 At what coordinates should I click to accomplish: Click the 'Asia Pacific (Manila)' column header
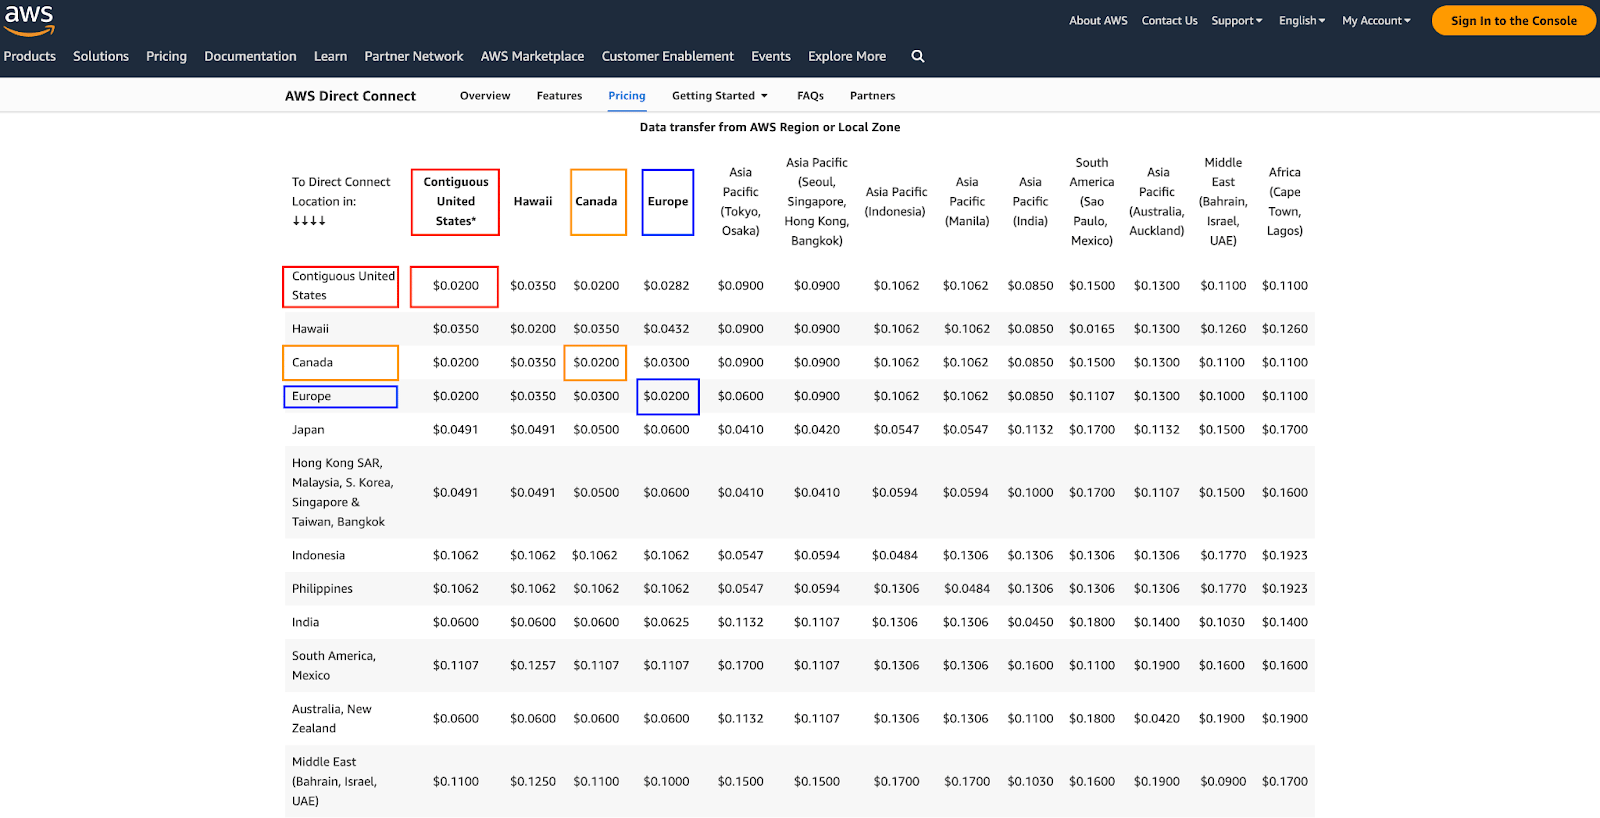pos(967,202)
